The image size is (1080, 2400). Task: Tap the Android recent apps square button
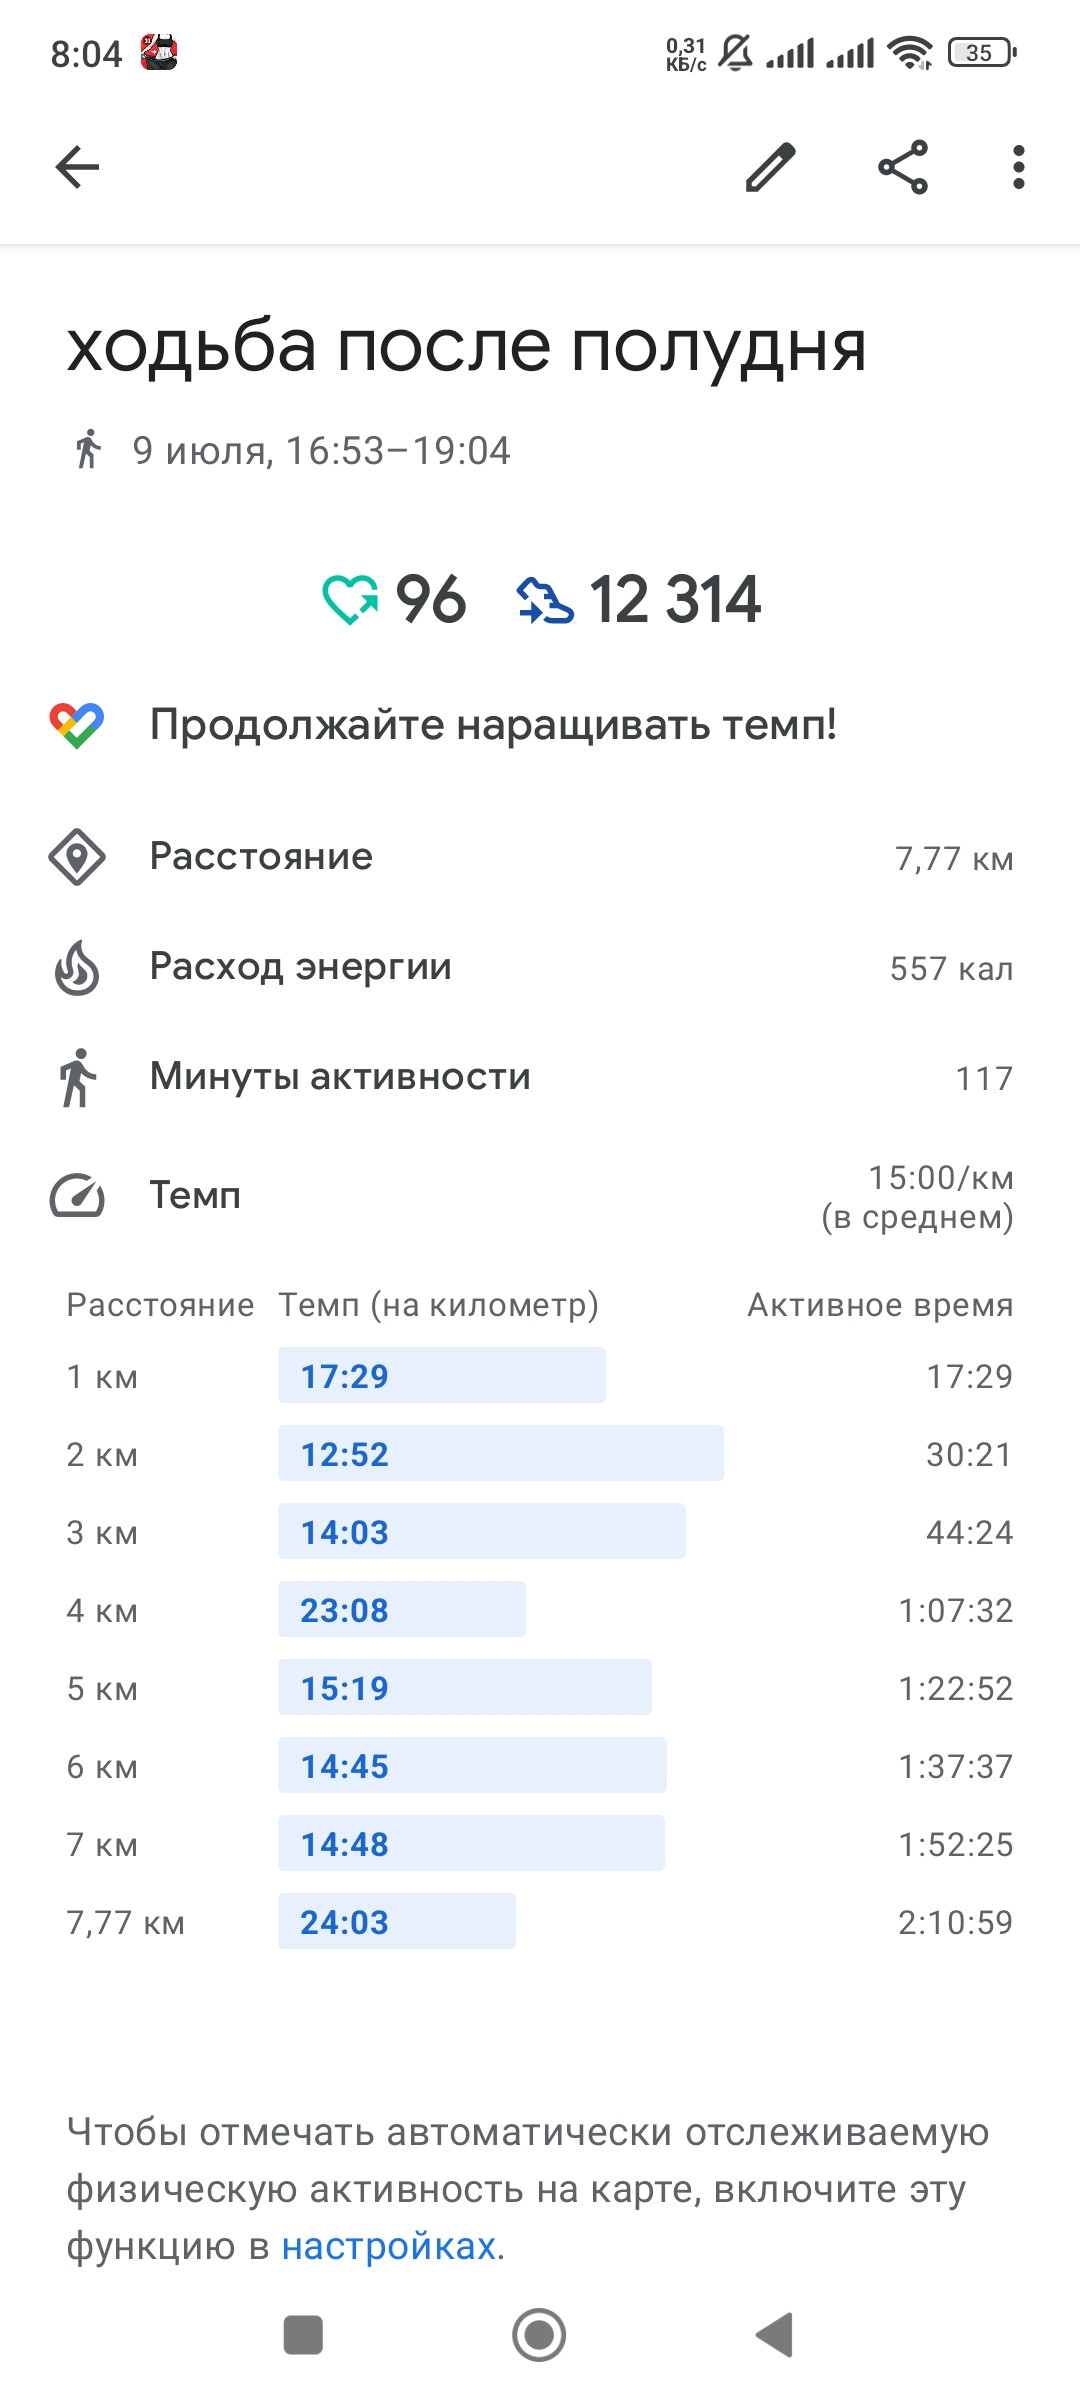(303, 2335)
